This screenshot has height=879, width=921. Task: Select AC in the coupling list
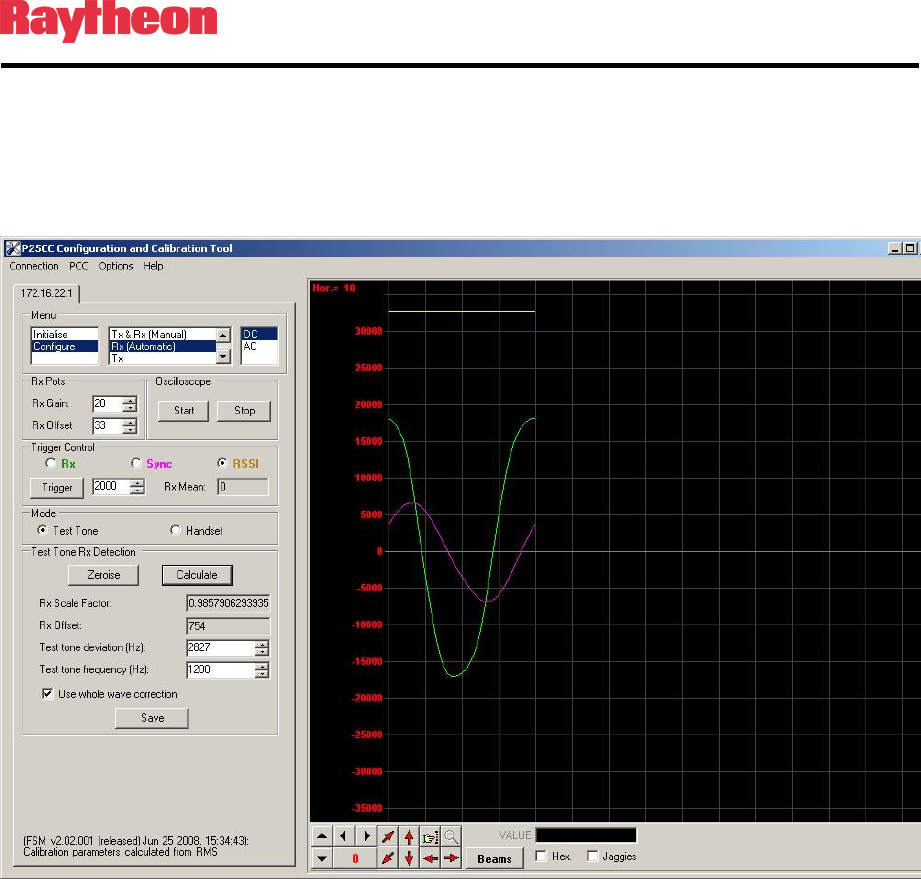point(251,346)
